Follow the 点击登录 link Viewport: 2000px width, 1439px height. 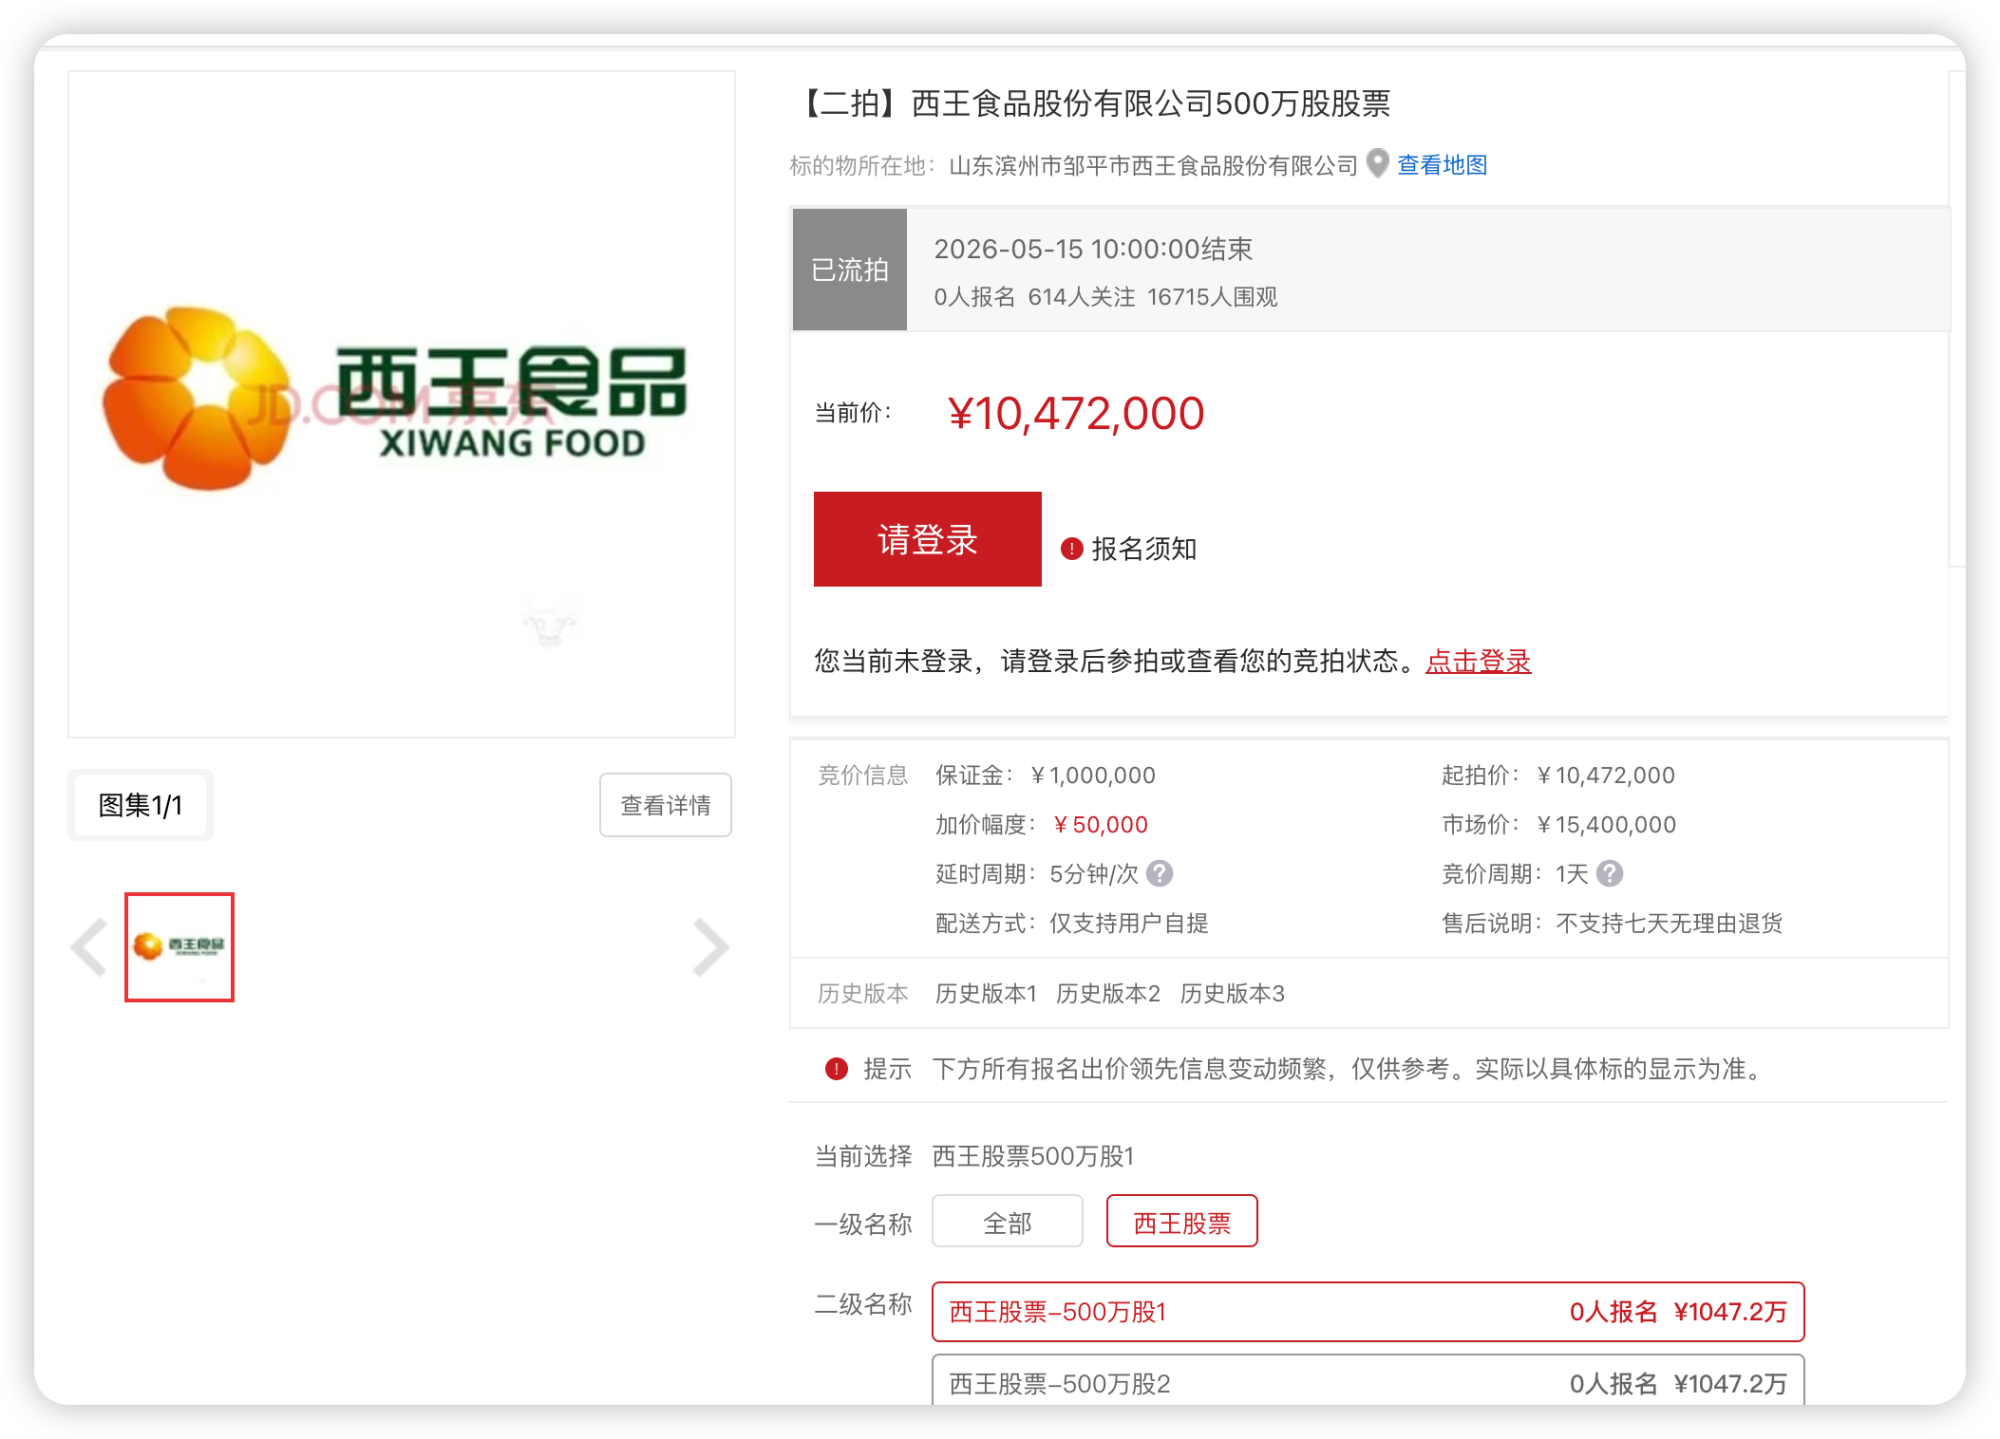click(x=1478, y=661)
